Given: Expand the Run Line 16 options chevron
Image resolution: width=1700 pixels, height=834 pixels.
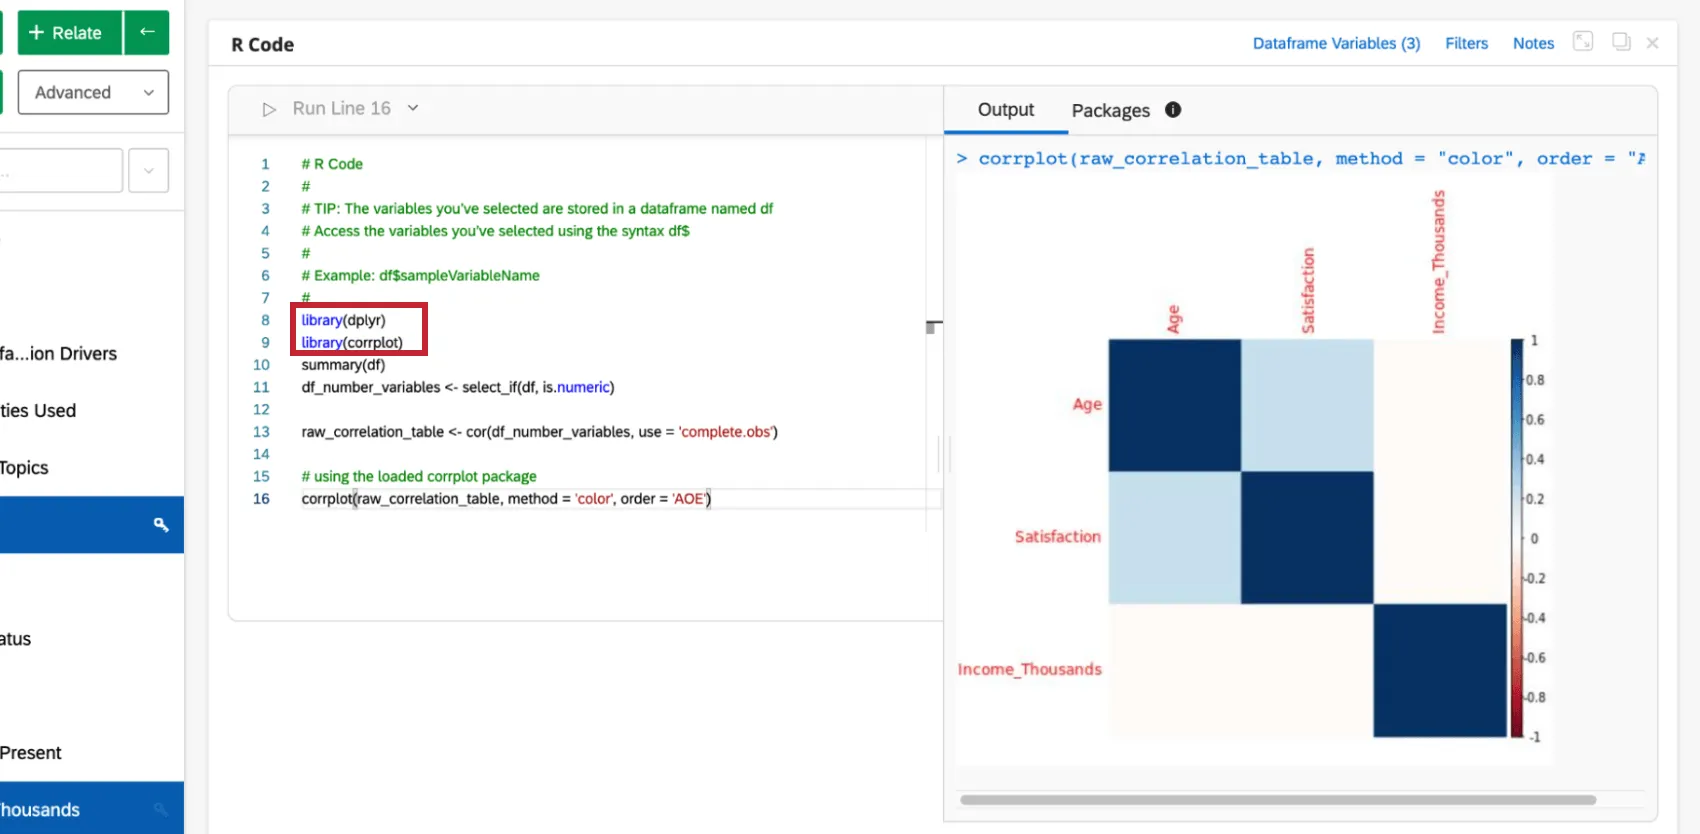Looking at the screenshot, I should [413, 108].
